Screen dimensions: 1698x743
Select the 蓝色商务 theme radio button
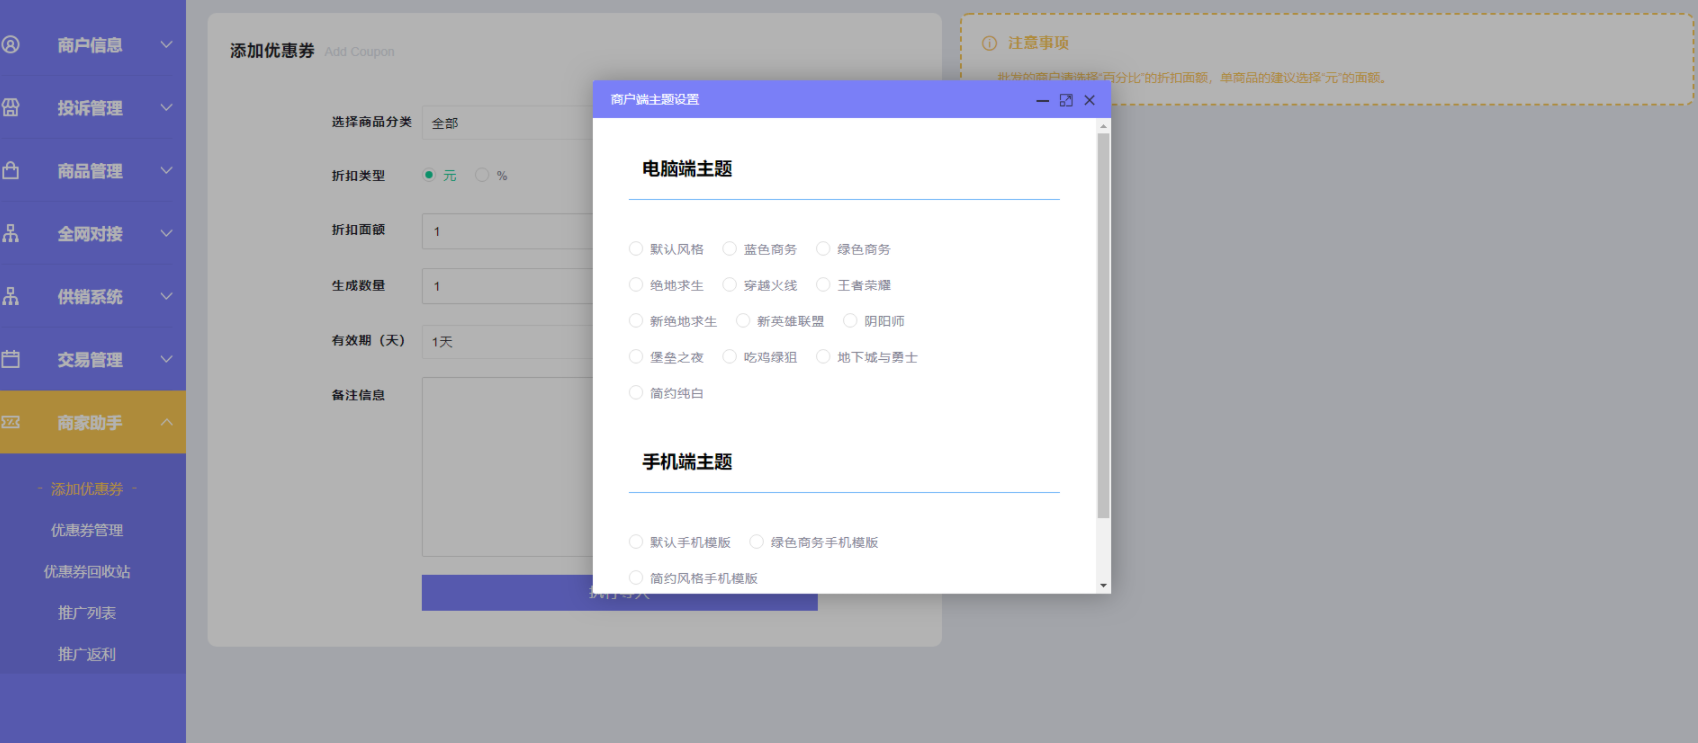click(730, 249)
